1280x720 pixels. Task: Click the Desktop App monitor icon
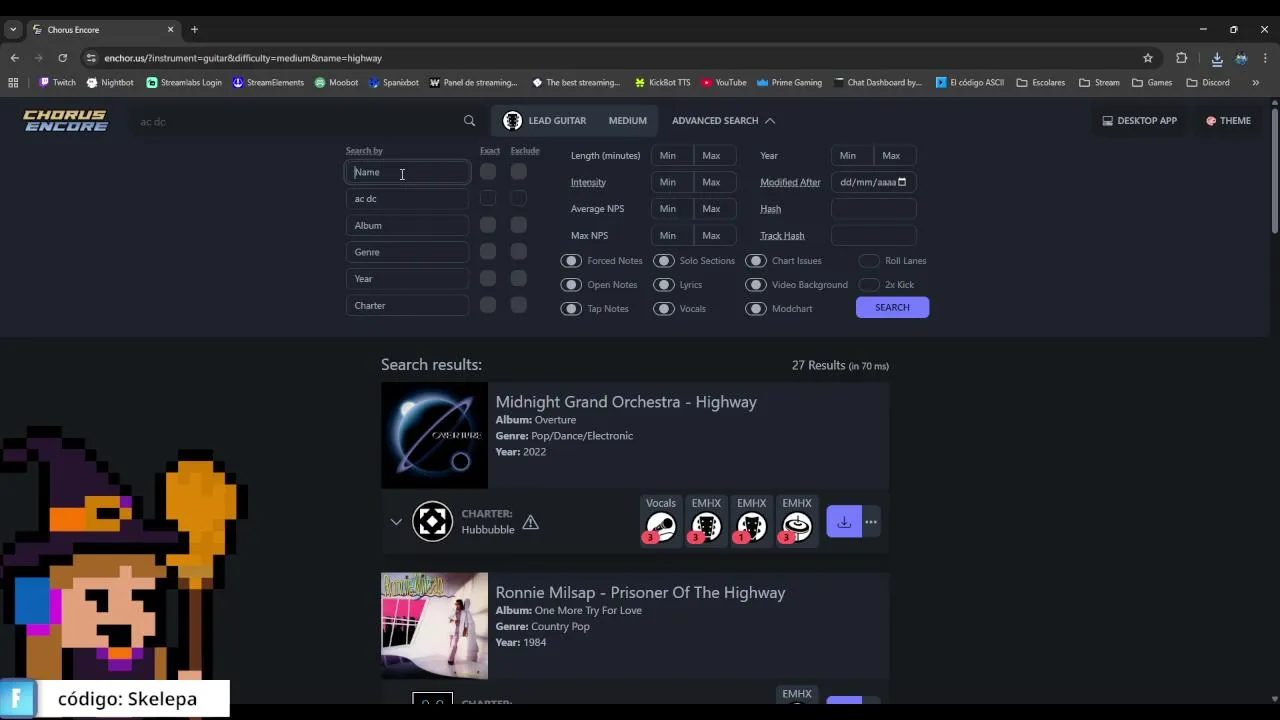tap(1107, 121)
